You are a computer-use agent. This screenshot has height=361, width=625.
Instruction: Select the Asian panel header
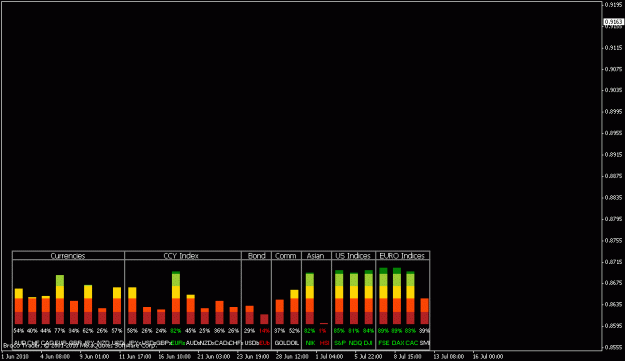point(315,256)
